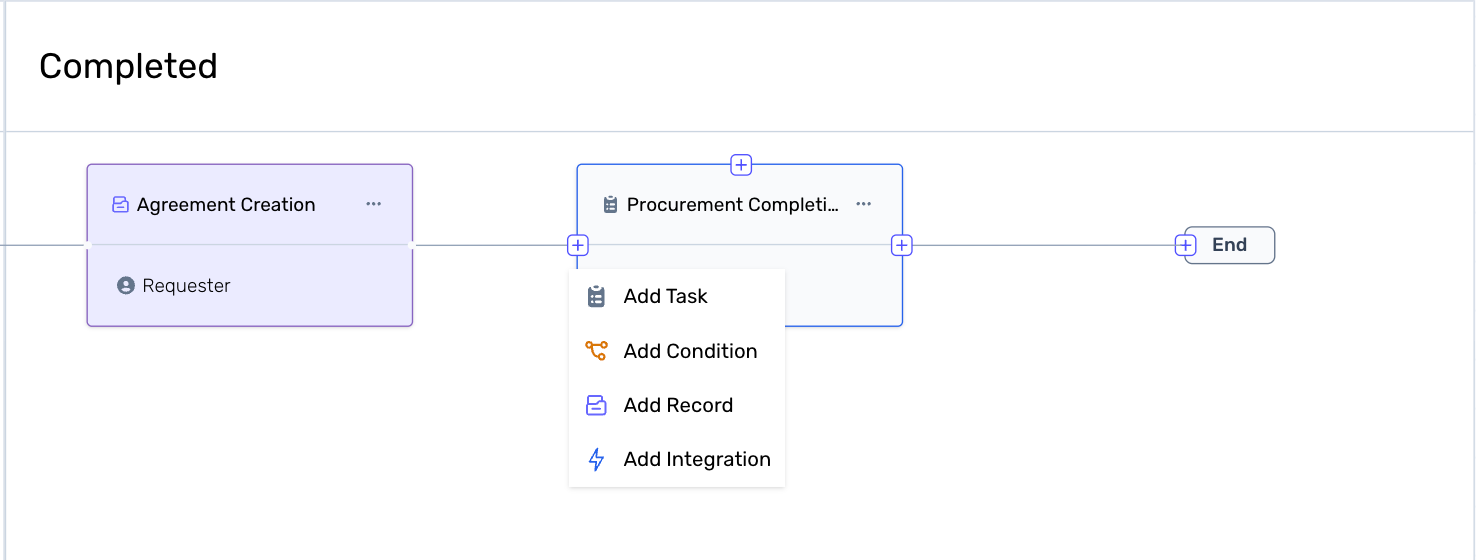1476x560 pixels.
Task: Click the orange Add Condition branch icon
Action: pyautogui.click(x=596, y=351)
